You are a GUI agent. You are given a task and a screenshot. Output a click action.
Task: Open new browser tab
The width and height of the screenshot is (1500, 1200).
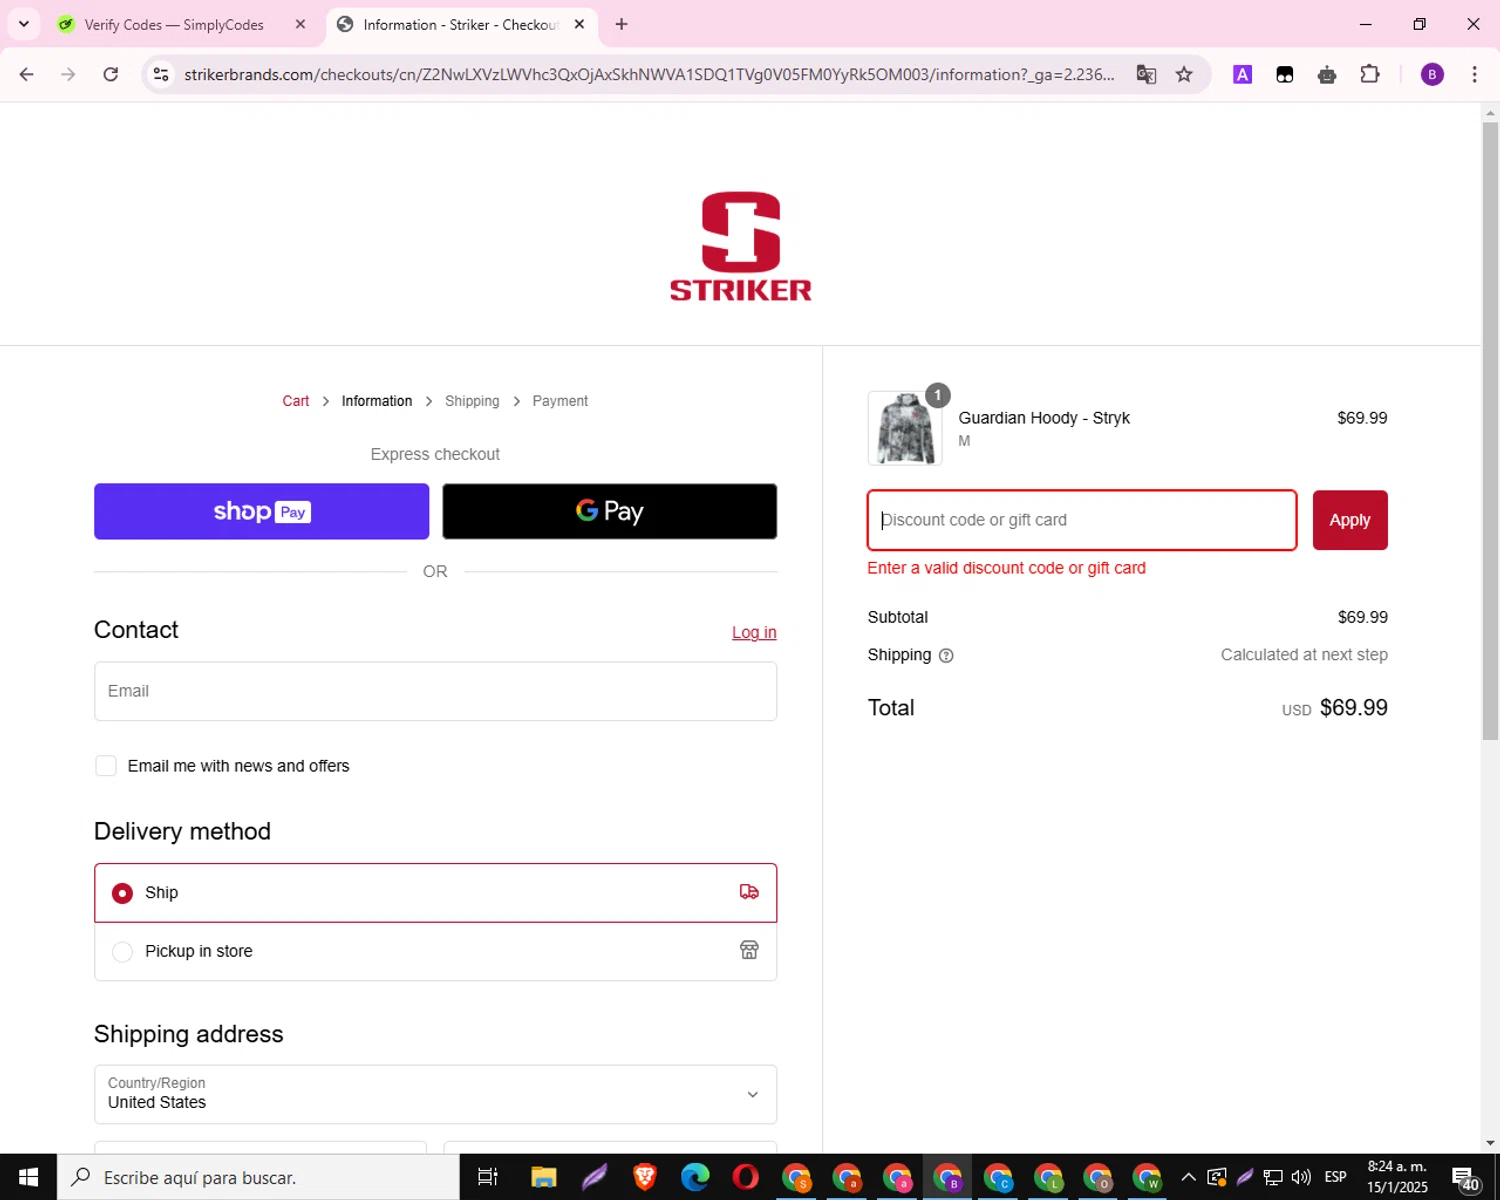point(621,24)
